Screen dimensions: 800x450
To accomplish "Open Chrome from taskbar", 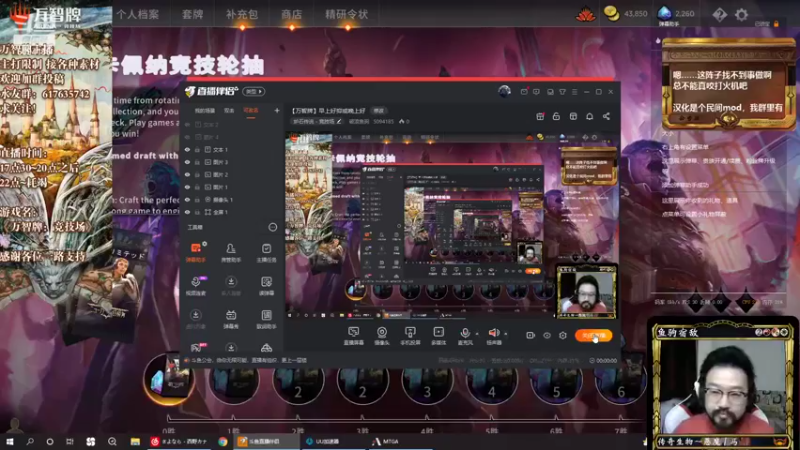I will 223,441.
